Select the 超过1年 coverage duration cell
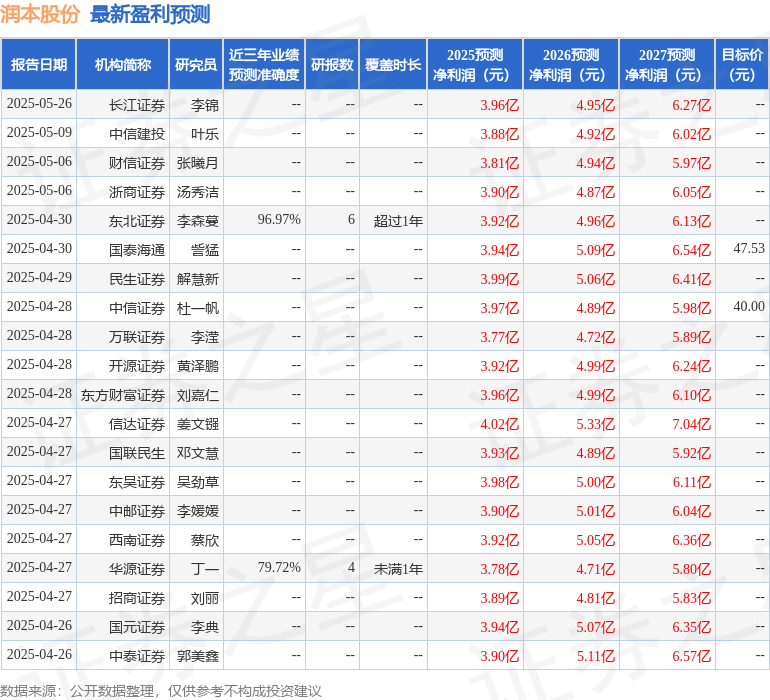Viewport: 770px width, 700px height. [x=398, y=221]
